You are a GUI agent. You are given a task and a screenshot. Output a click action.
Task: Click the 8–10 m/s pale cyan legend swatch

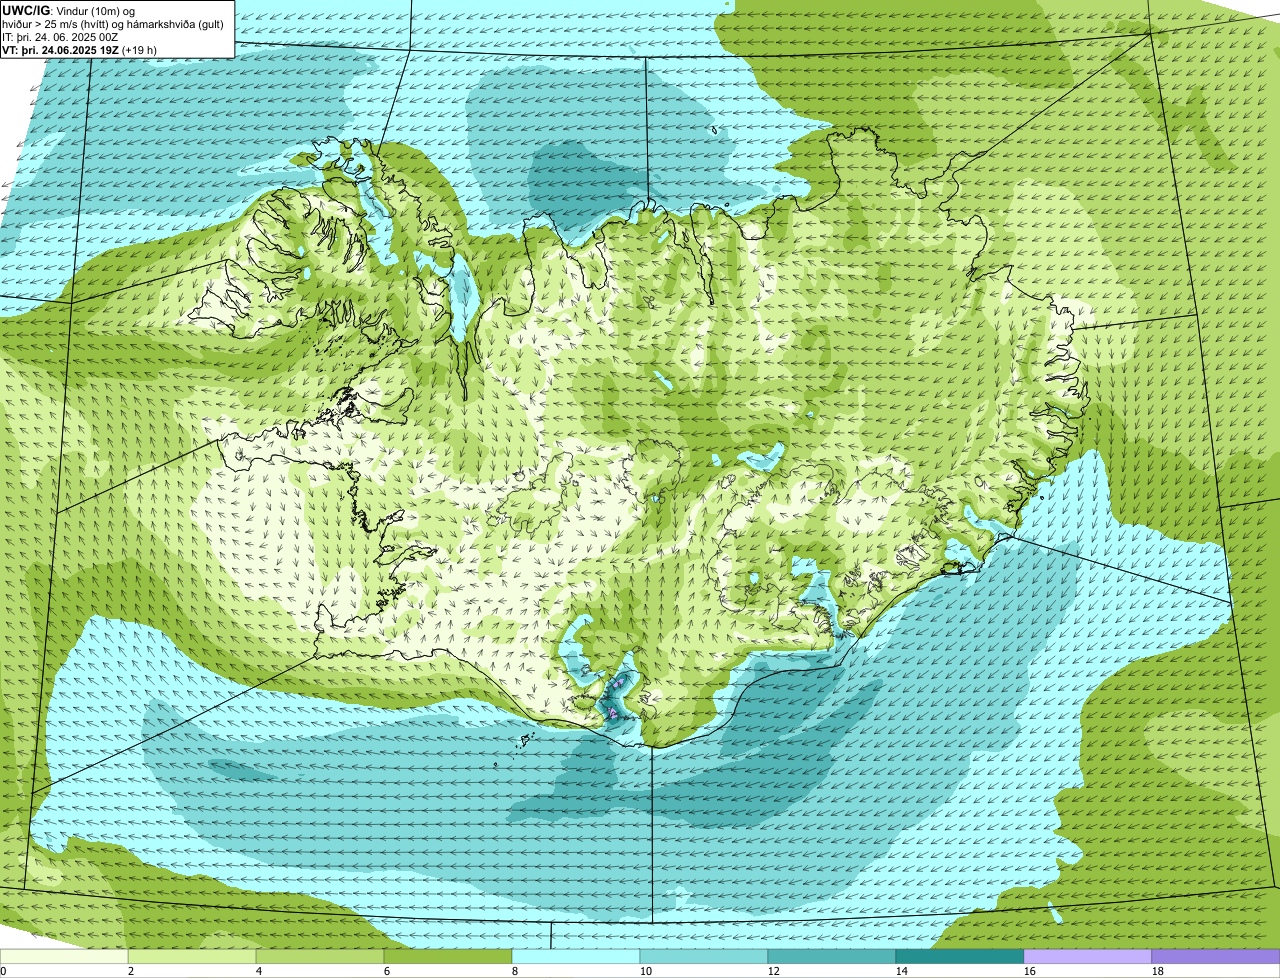576,957
